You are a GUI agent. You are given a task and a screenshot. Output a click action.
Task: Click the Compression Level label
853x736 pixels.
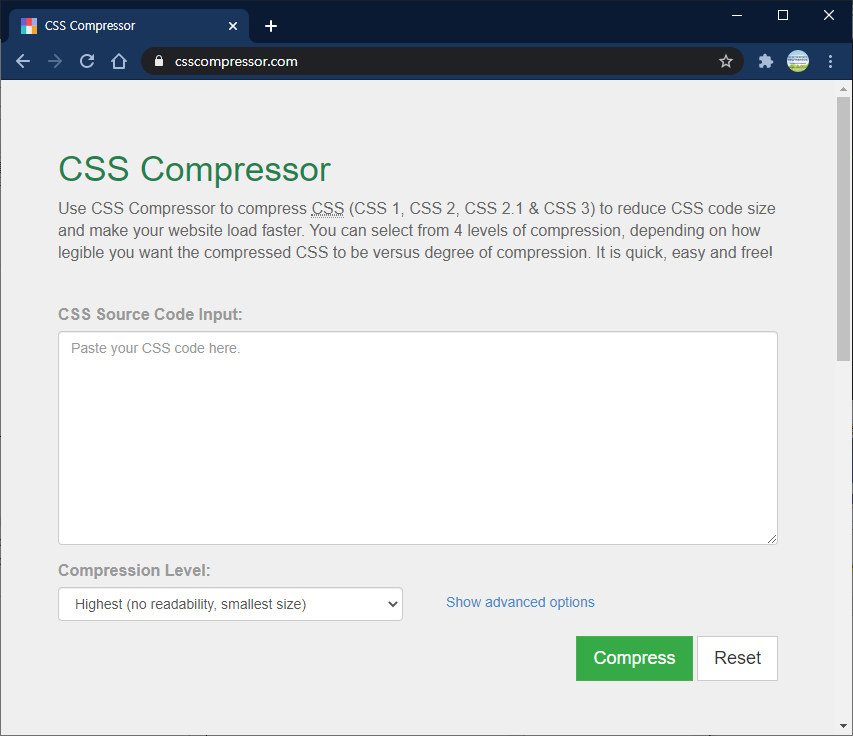134,570
